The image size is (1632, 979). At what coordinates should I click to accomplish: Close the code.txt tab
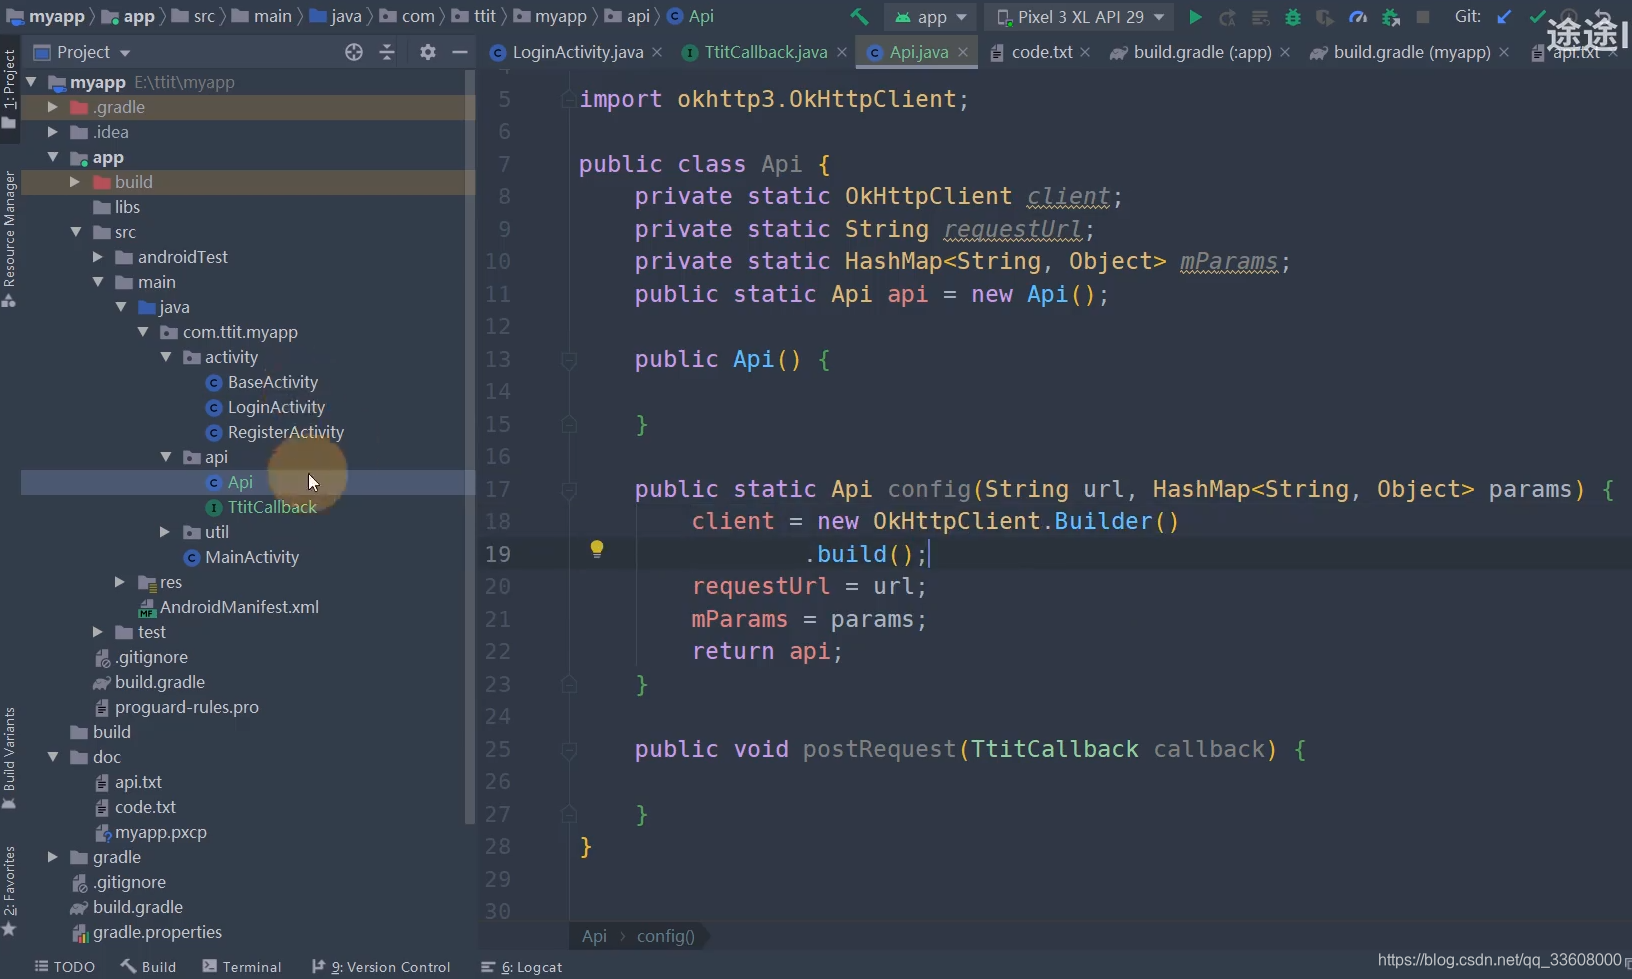pyautogui.click(x=1085, y=52)
